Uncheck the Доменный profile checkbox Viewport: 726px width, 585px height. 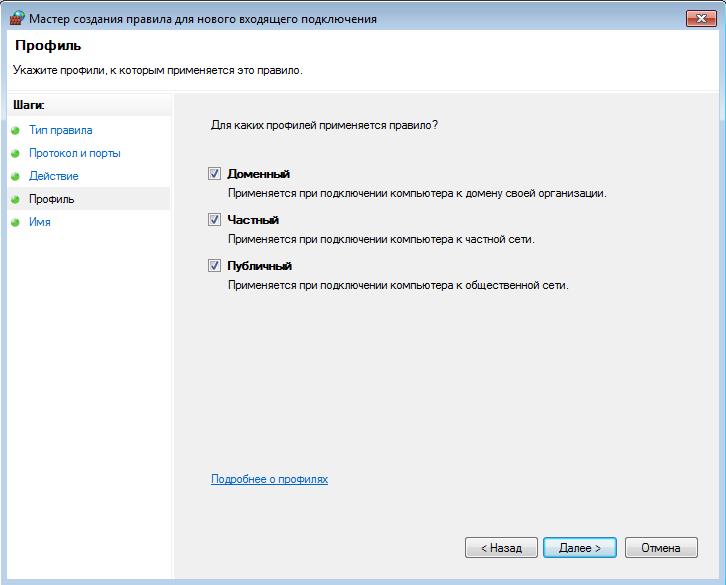[214, 174]
